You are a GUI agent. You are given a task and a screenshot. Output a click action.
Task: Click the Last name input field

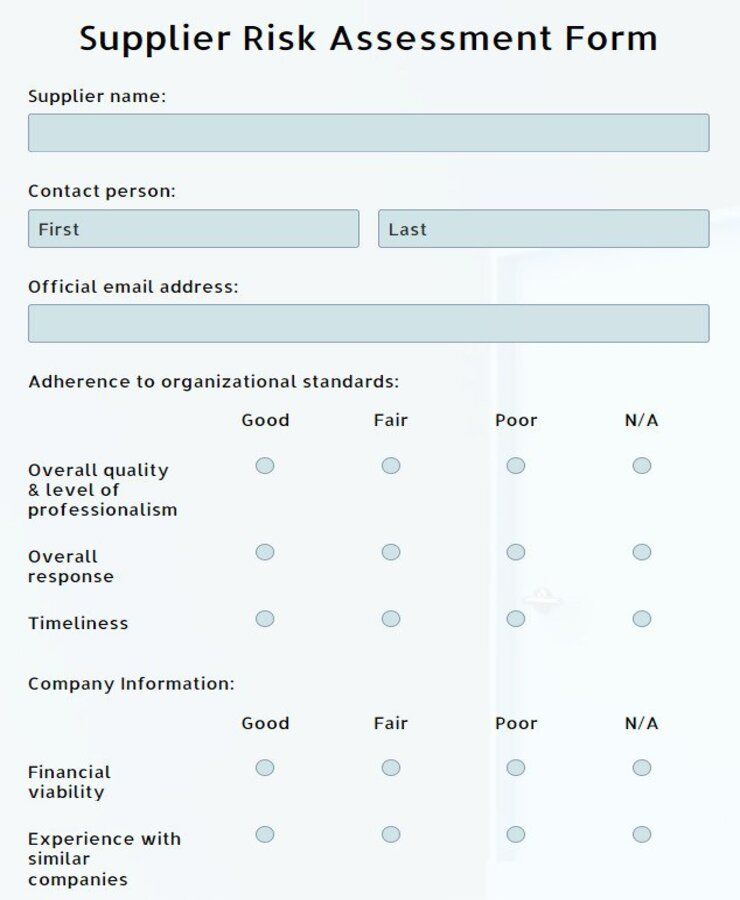(x=545, y=229)
